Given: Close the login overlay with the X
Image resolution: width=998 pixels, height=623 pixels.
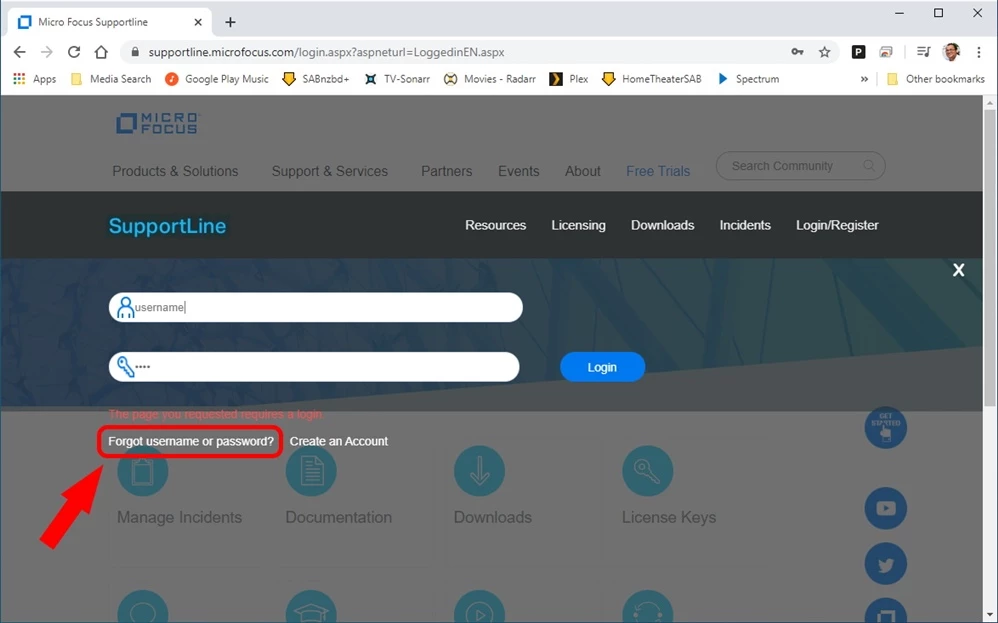Looking at the screenshot, I should (959, 270).
